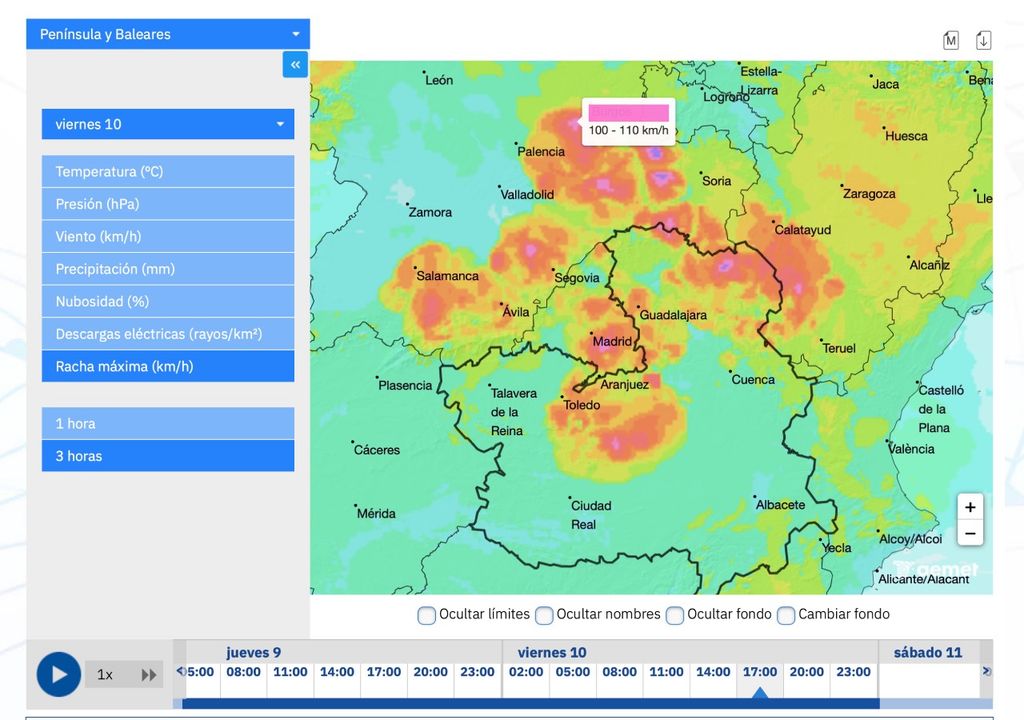Jump to viernes 10 23:00 on timeline
Viewport: 1024px width, 720px height.
click(854, 672)
